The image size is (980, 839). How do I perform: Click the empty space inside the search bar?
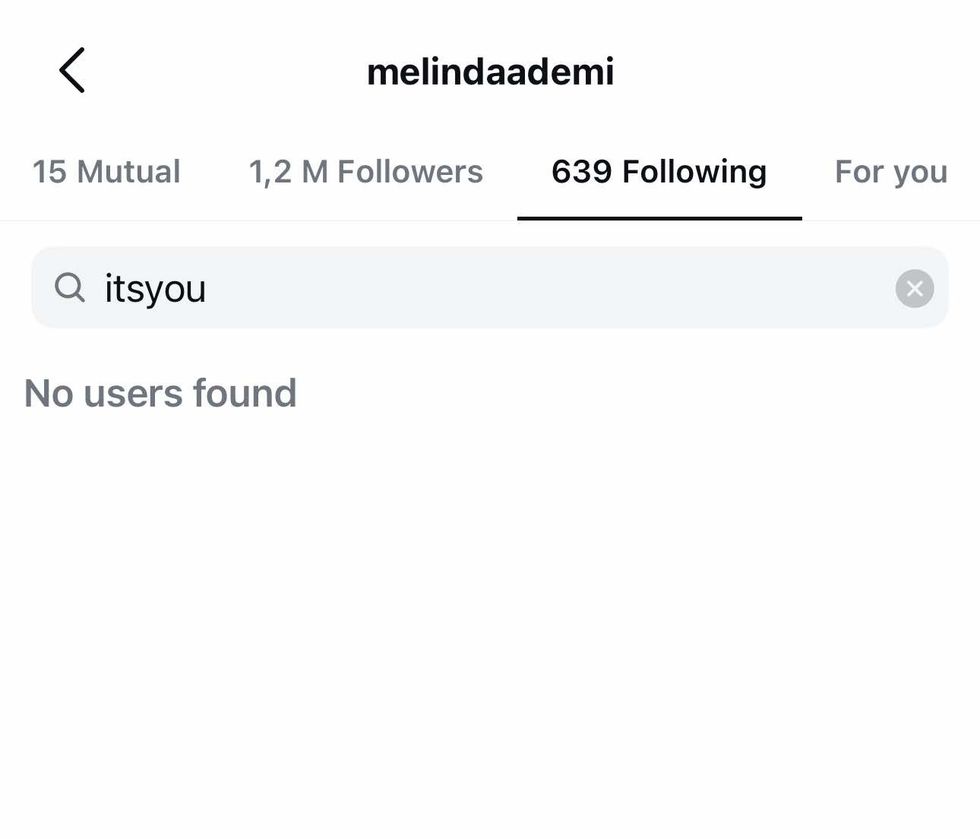pyautogui.click(x=550, y=289)
